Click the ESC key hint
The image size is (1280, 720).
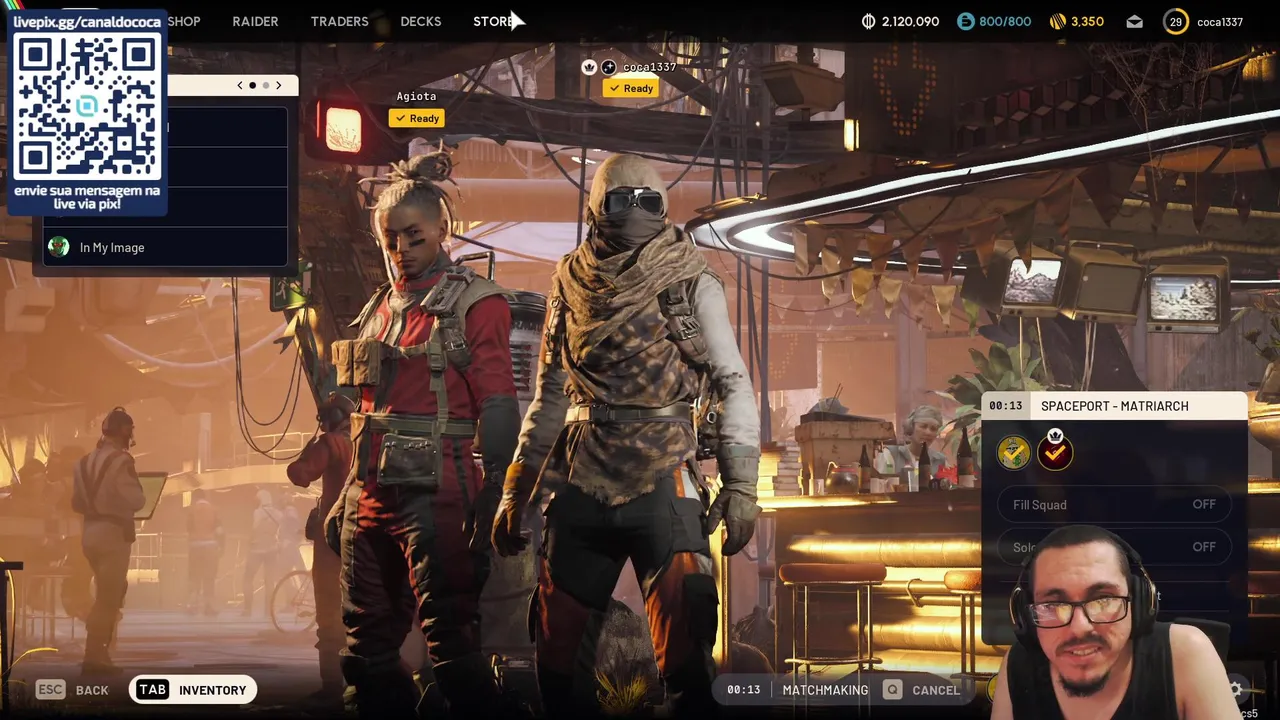(x=50, y=689)
